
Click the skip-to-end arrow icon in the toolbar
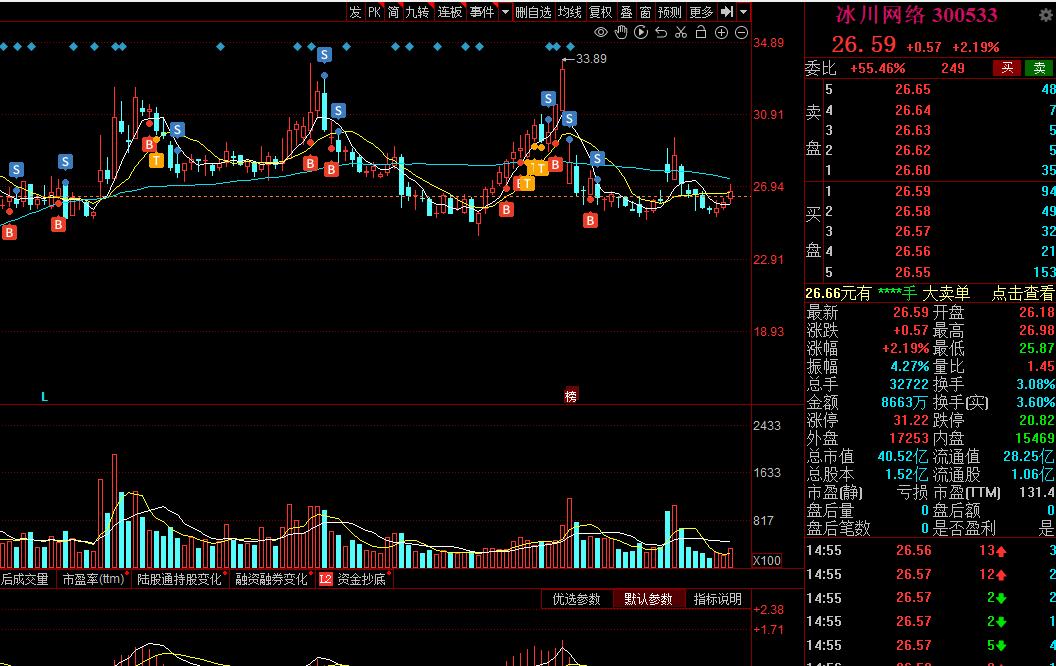tap(727, 12)
